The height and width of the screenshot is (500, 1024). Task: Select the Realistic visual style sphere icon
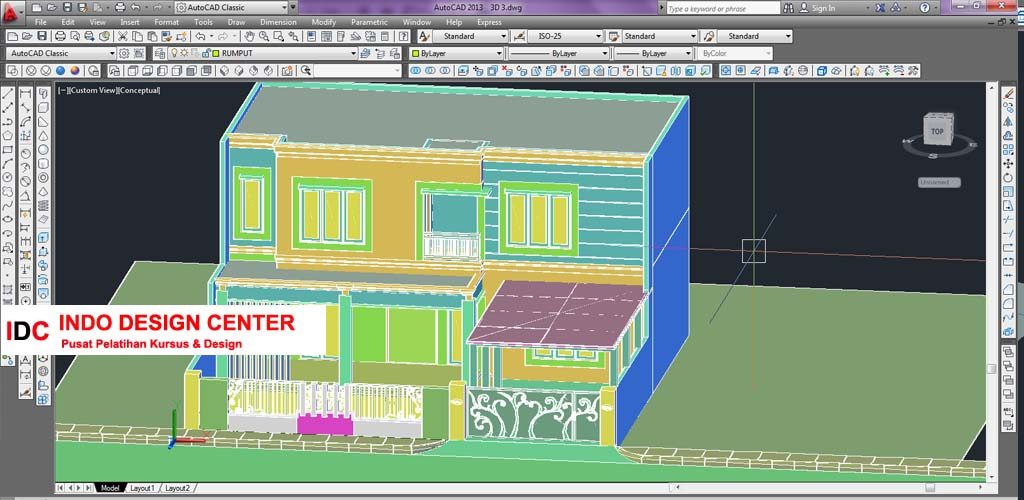[x=61, y=70]
